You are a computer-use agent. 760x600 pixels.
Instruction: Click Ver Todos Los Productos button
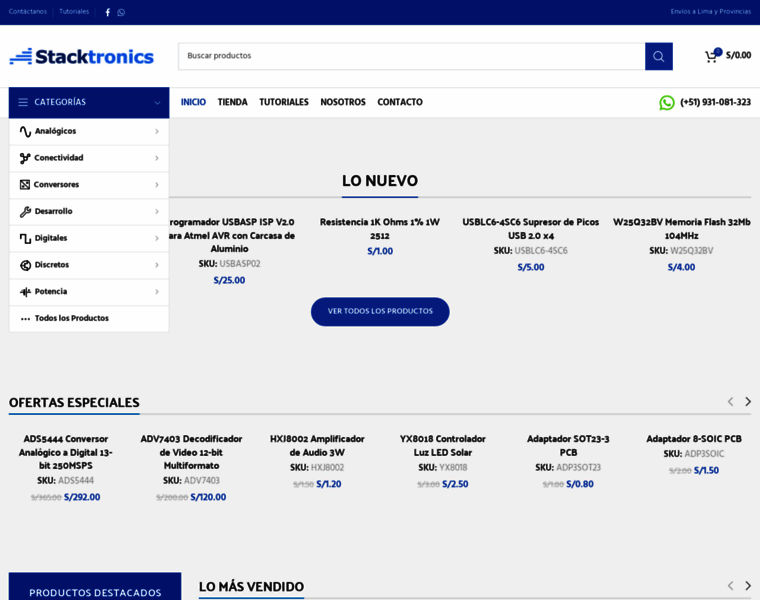click(x=380, y=311)
